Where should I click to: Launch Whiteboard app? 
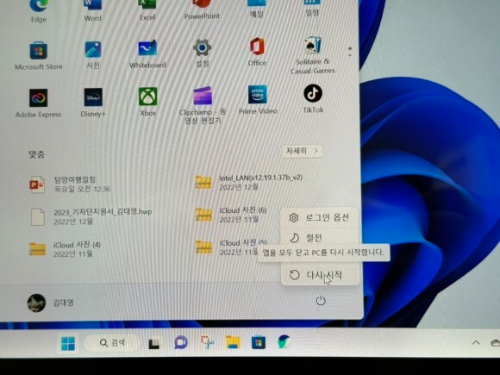[x=147, y=54]
